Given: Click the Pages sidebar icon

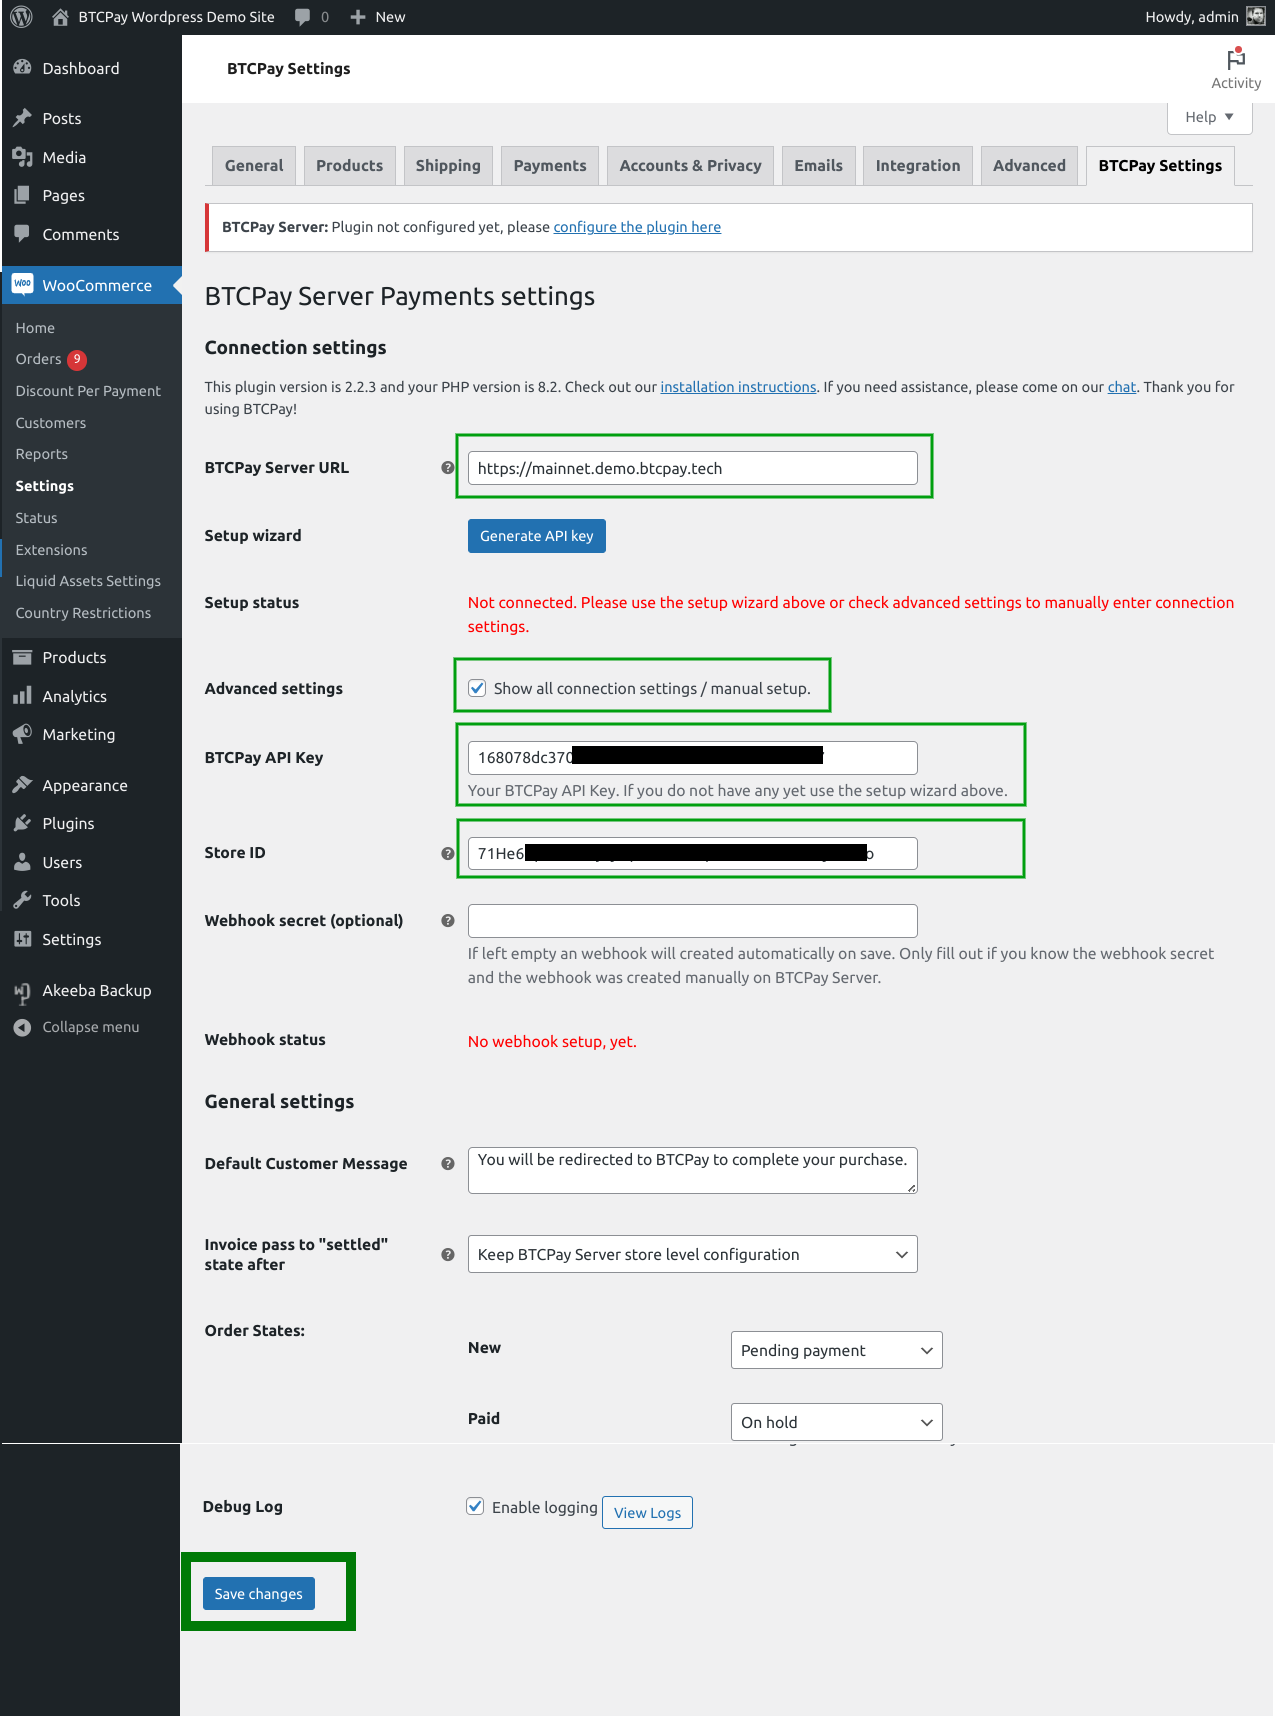Looking at the screenshot, I should [22, 195].
